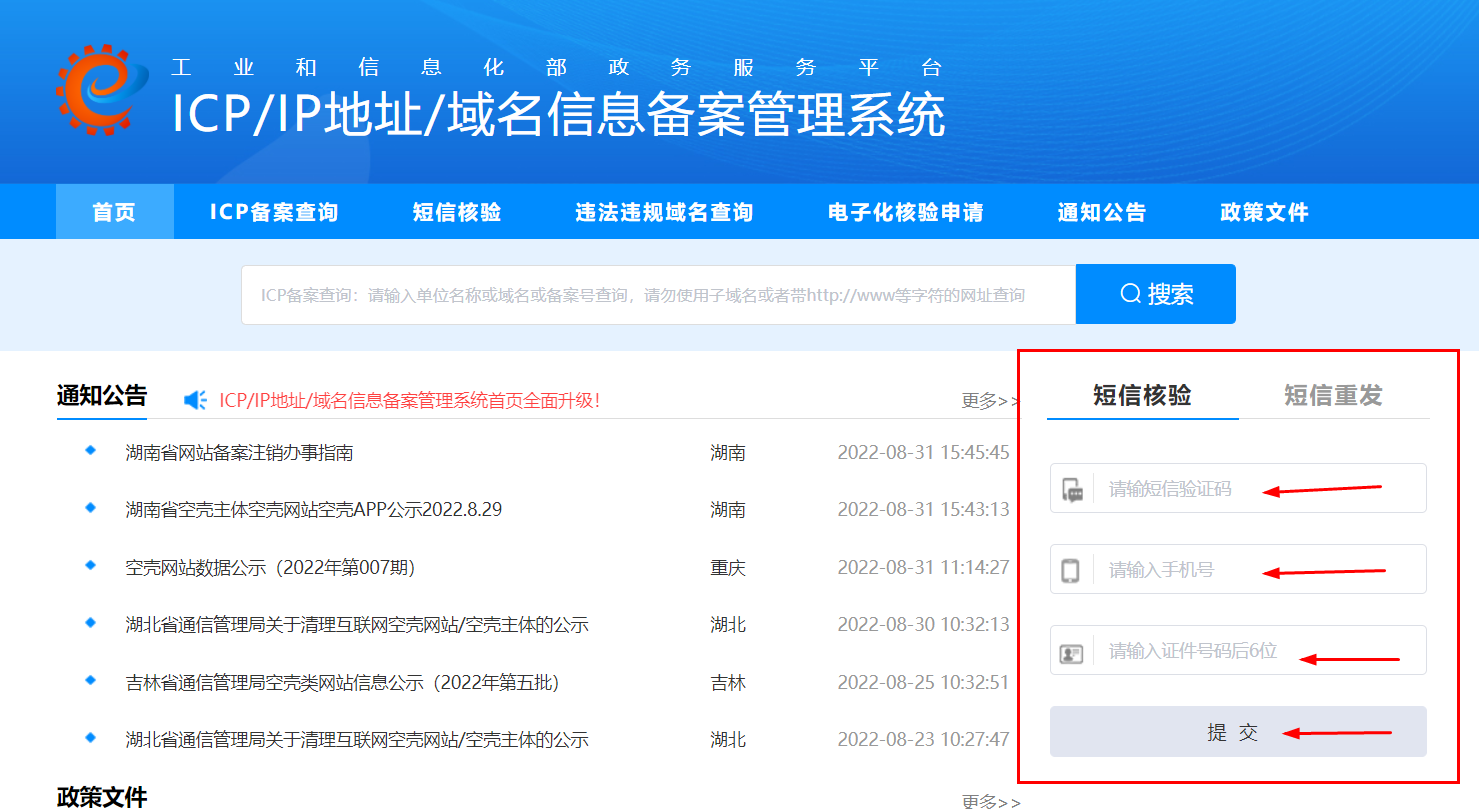Click timestamp 2022-08-23 10:27:47
Viewport: 1479px width, 809px height.
coord(924,740)
